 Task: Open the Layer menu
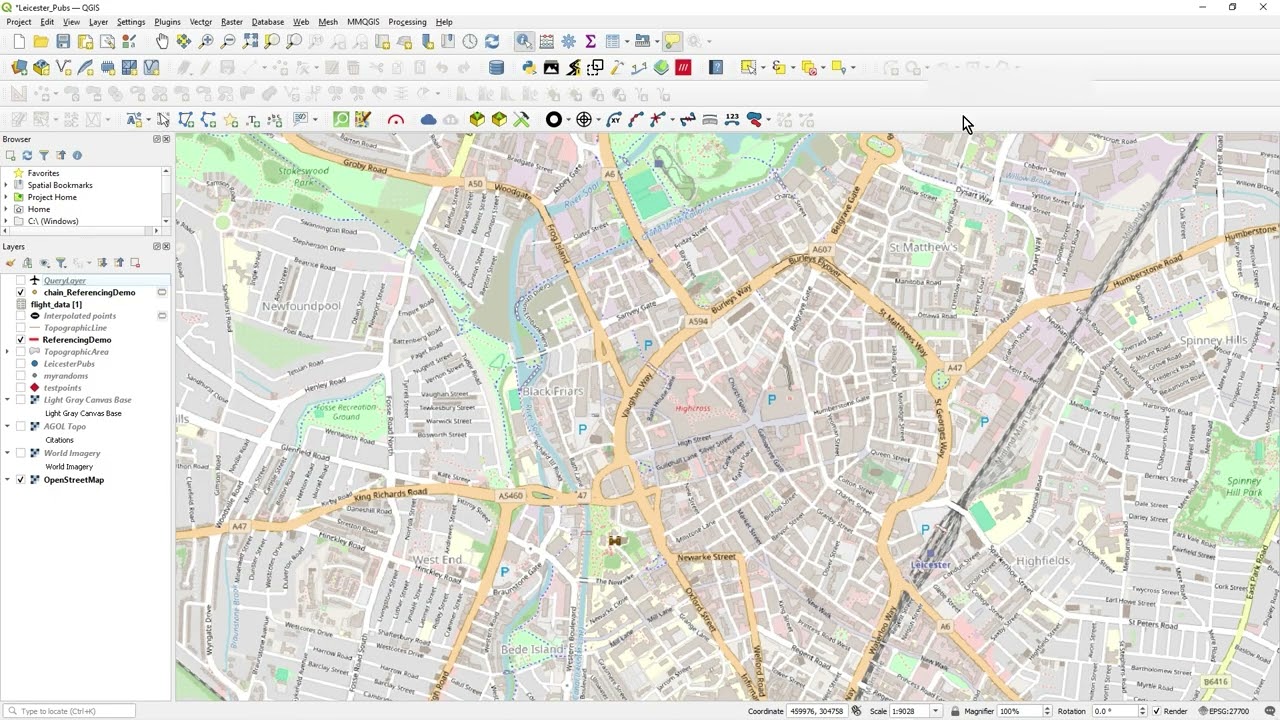tap(98, 22)
